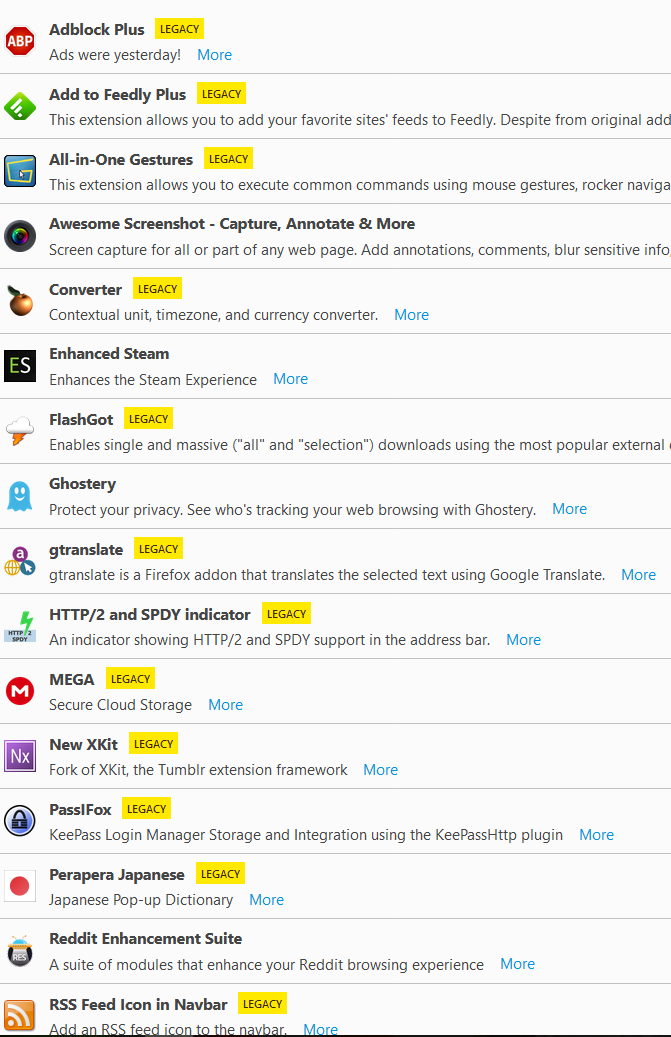Click the Add to Feedly Plus icon

pos(19,106)
